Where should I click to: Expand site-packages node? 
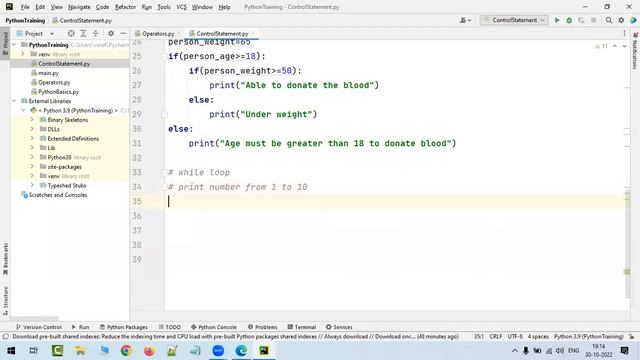32,167
